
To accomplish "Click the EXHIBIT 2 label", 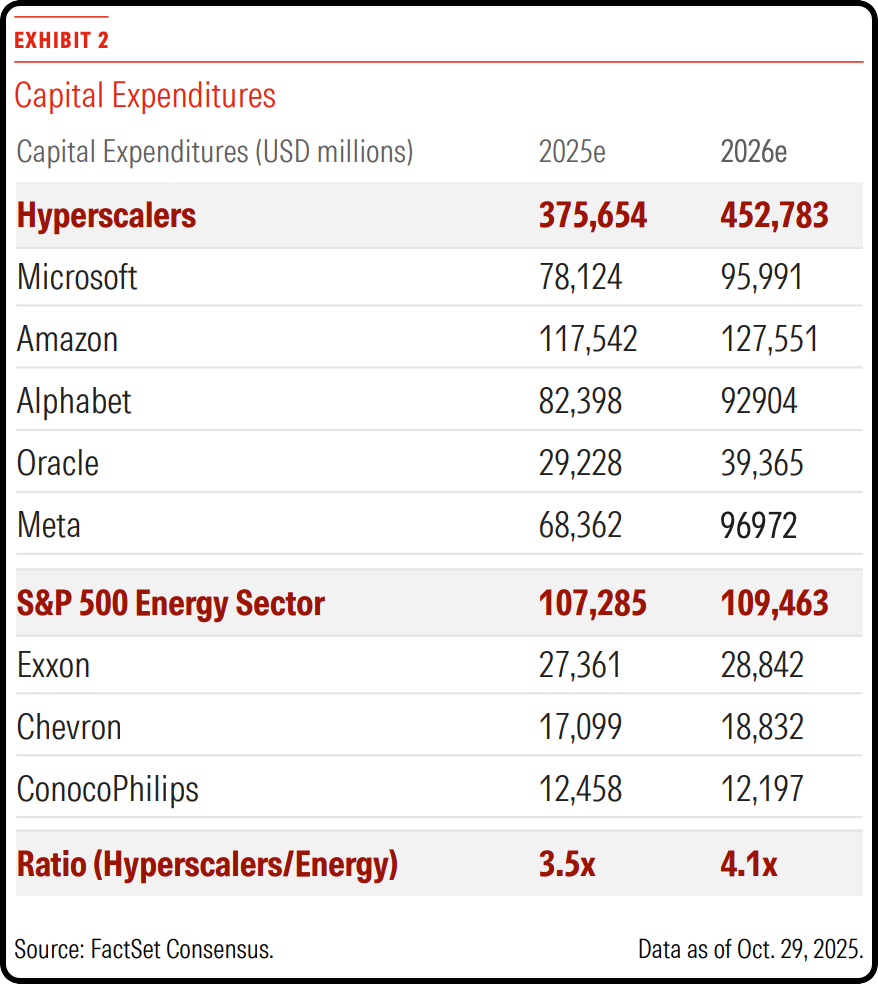I will 62,40.
